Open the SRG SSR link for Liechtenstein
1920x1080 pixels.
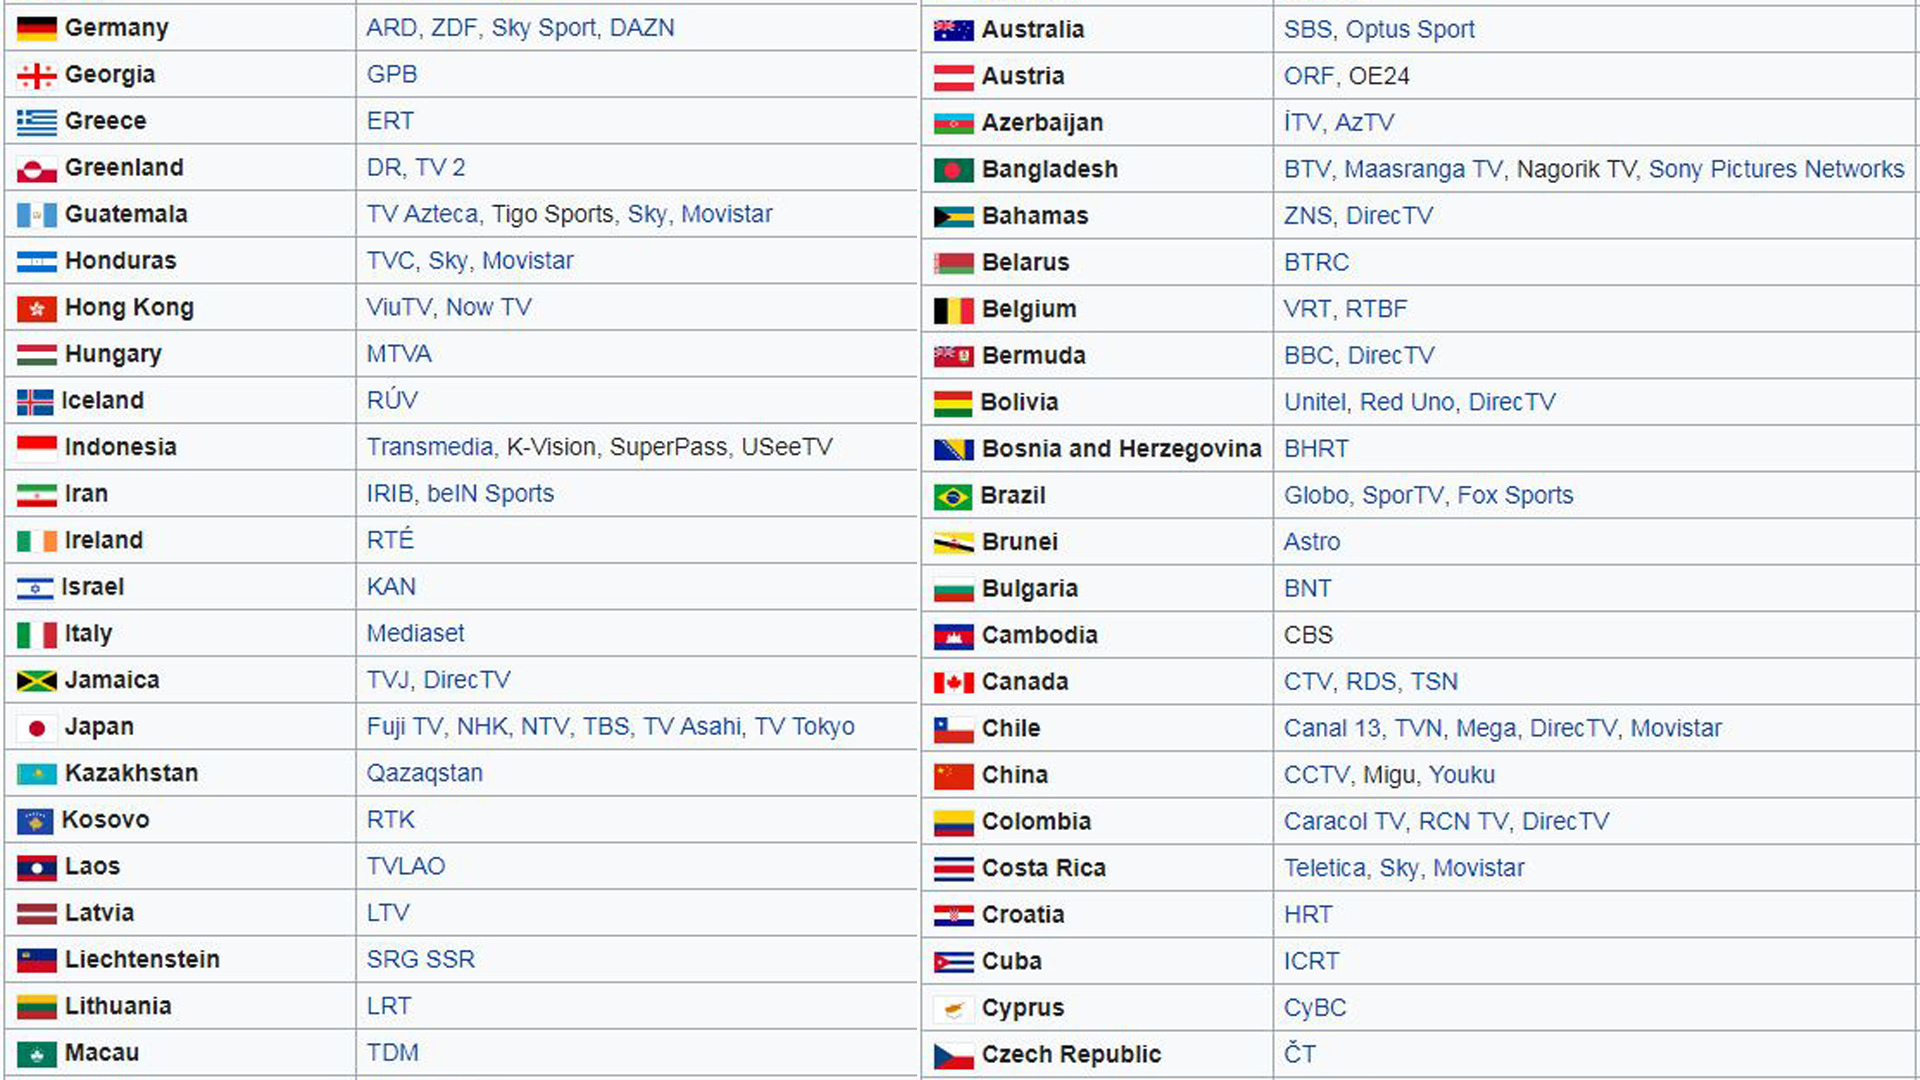click(420, 960)
